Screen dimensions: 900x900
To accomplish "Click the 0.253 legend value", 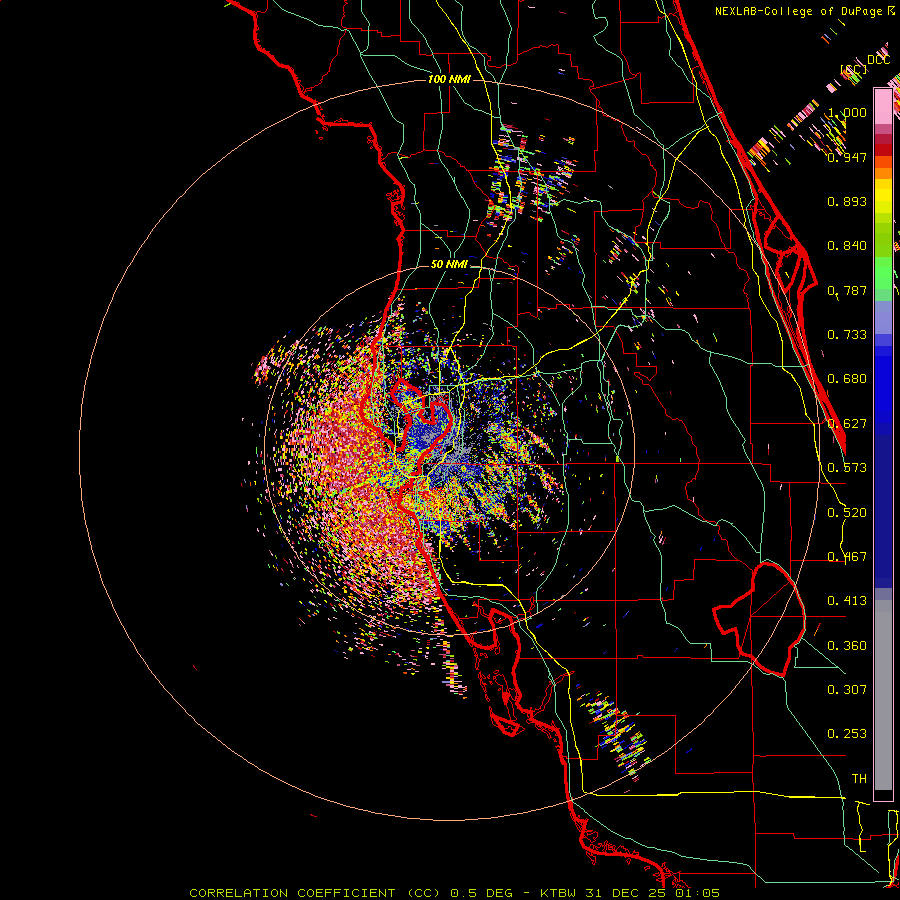I will tap(847, 734).
